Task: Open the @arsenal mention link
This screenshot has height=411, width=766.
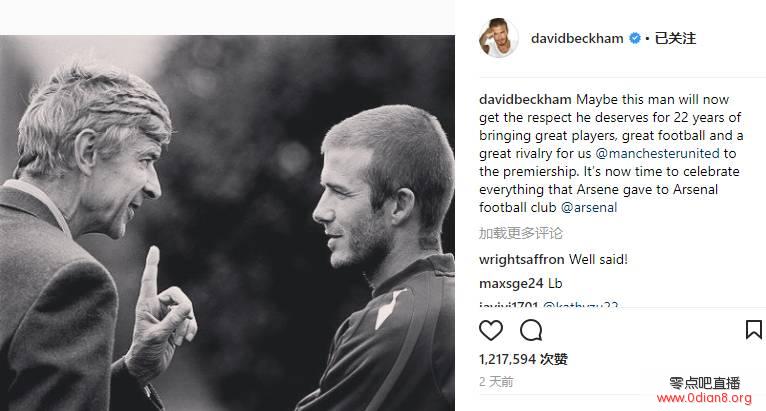Action: coord(589,208)
